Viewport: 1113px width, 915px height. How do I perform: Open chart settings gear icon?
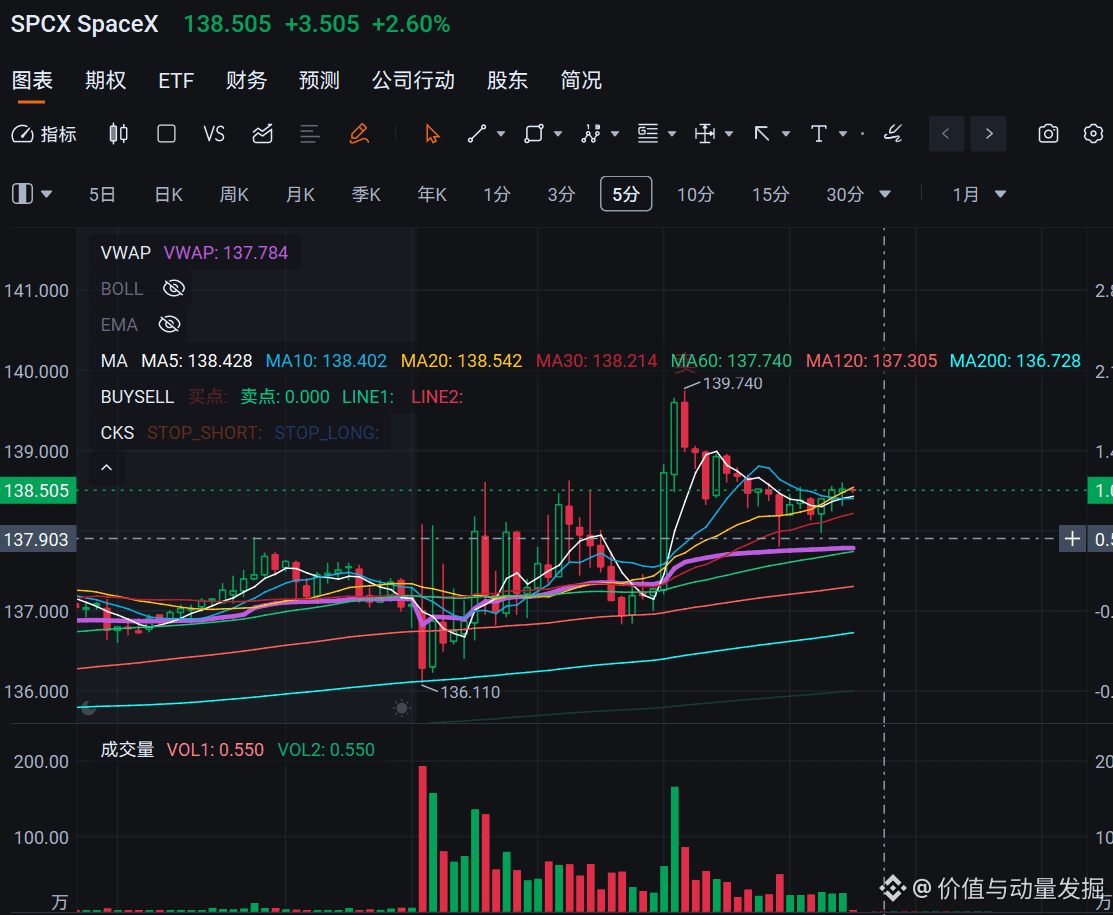point(1093,133)
